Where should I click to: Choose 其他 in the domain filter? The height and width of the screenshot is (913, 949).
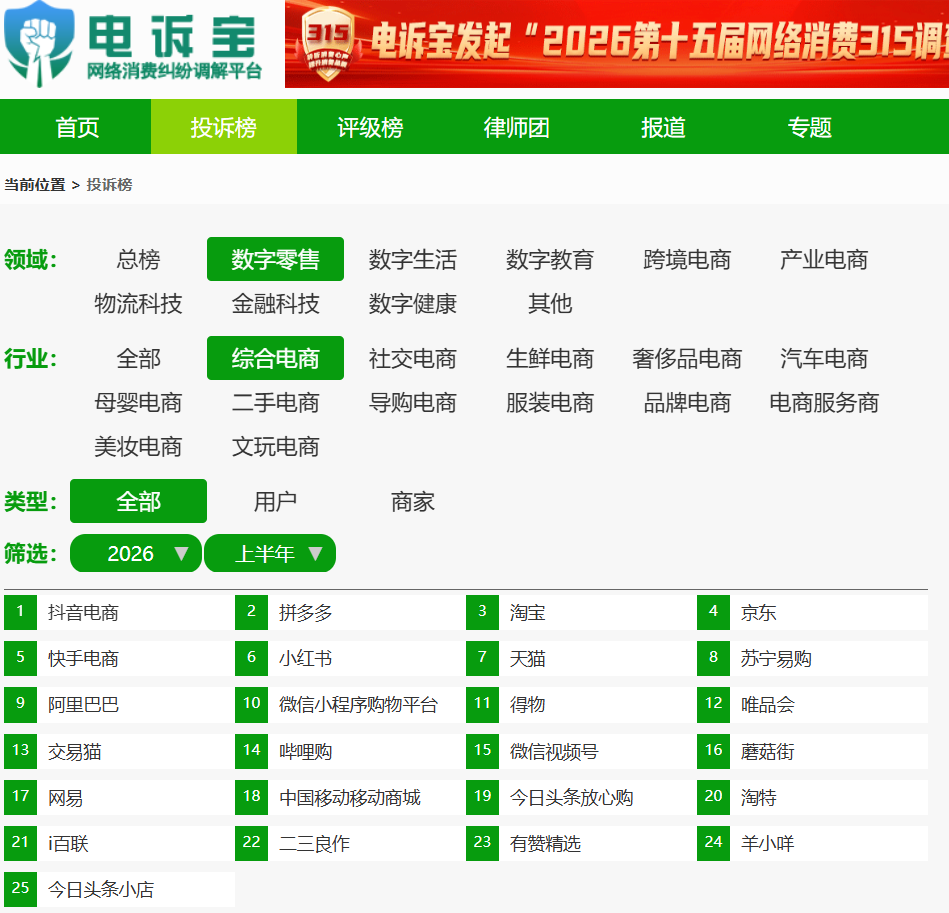[550, 304]
